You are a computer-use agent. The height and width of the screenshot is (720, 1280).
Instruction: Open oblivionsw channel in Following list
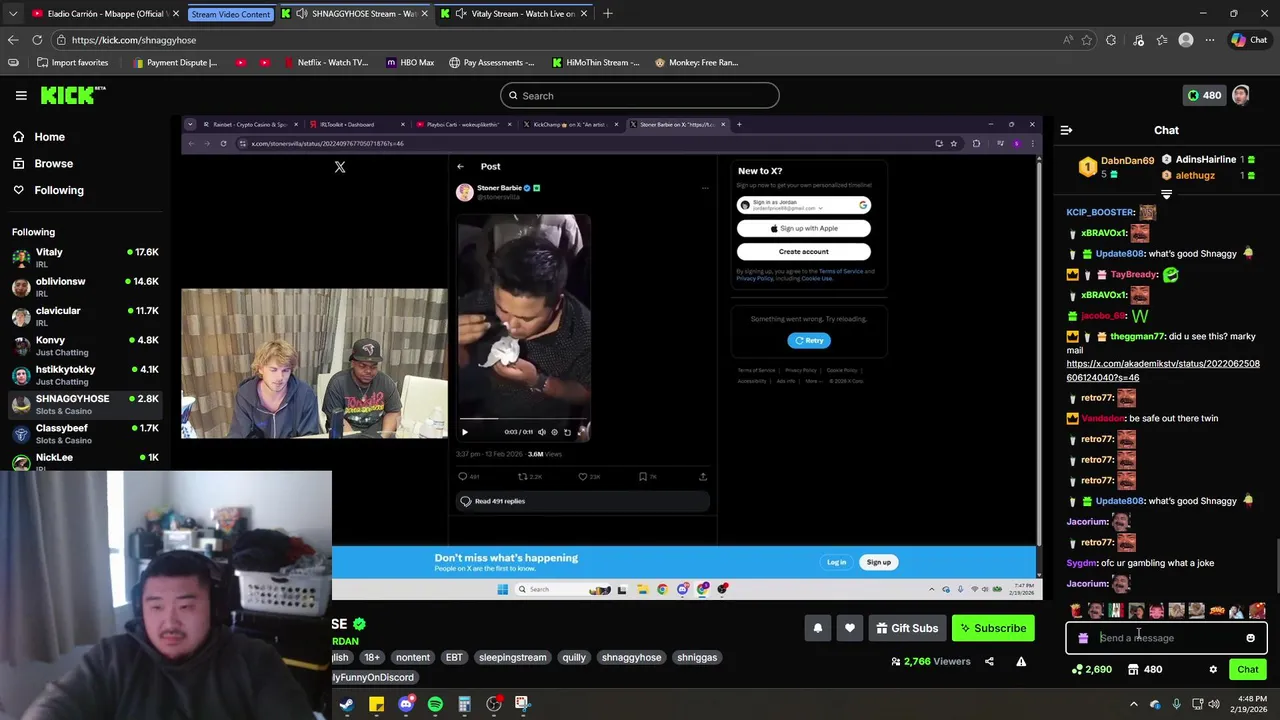coord(85,286)
